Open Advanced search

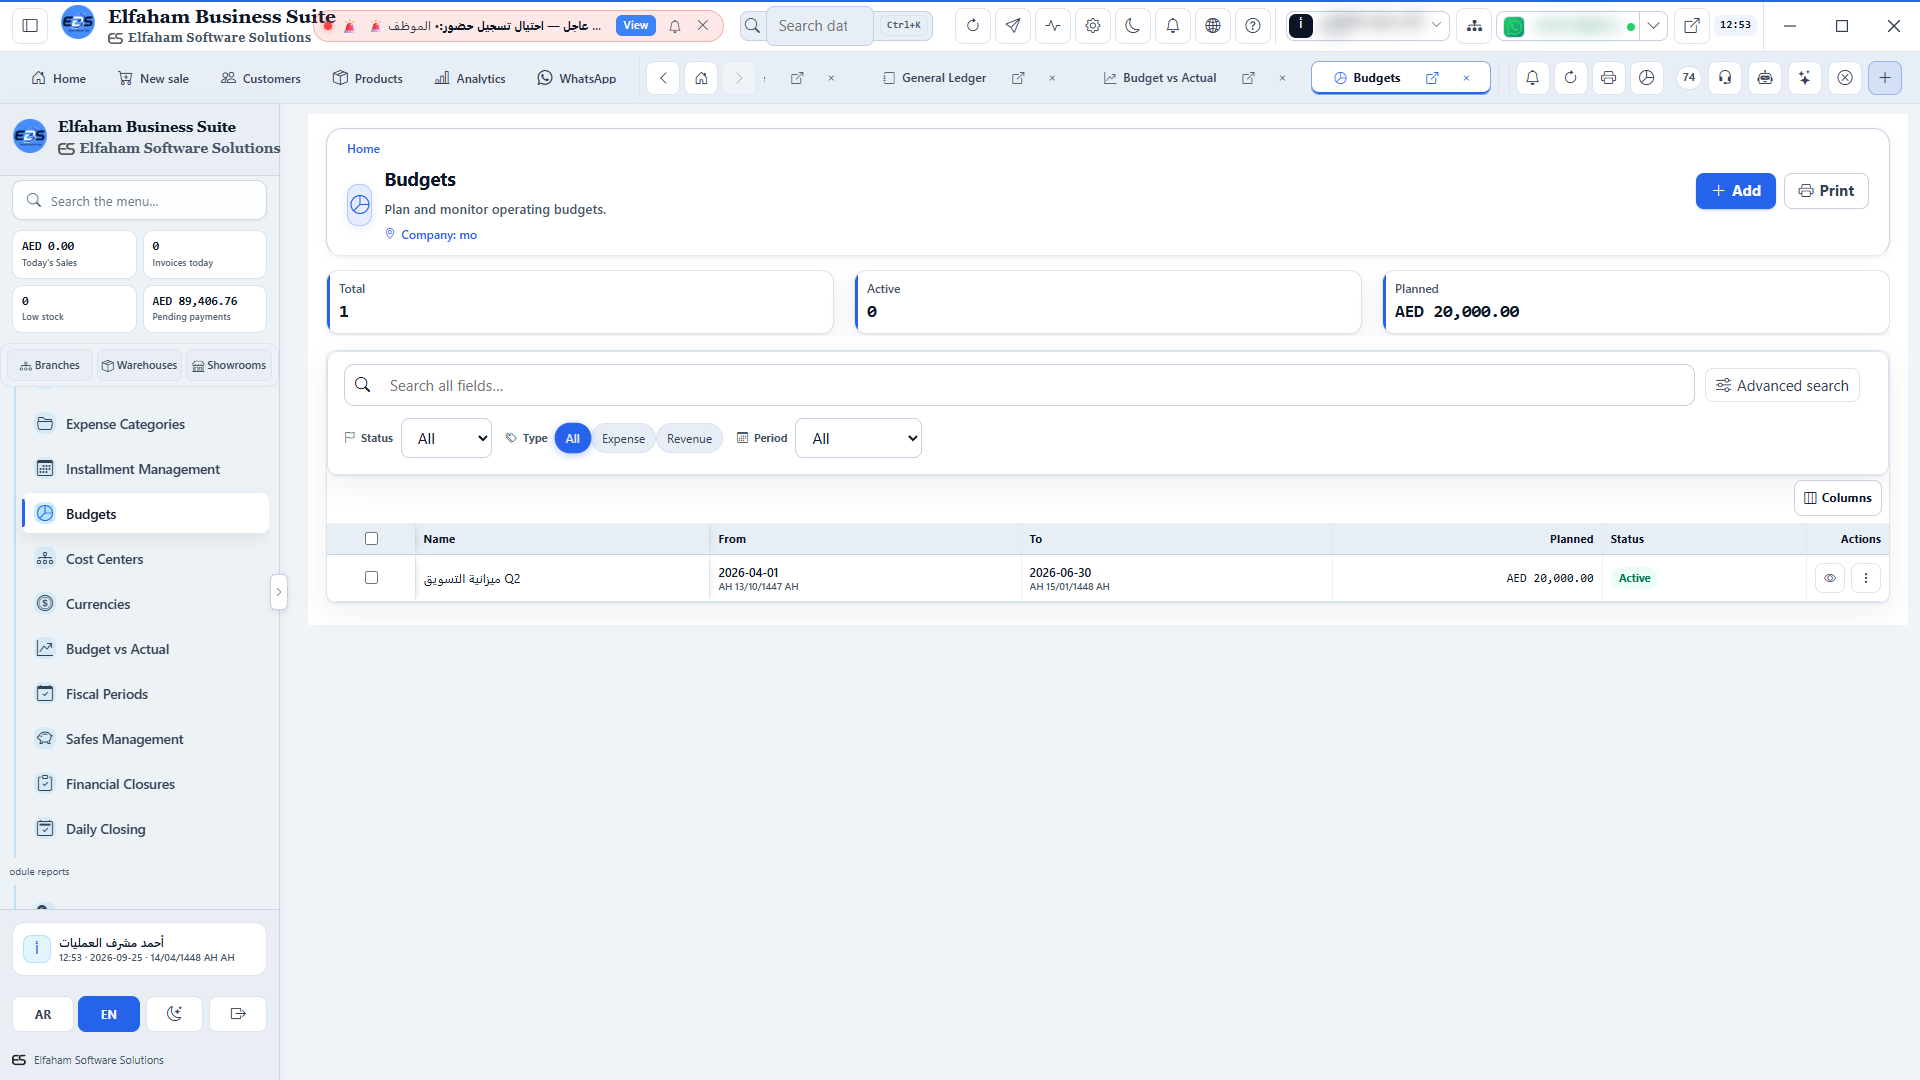[x=1782, y=386]
